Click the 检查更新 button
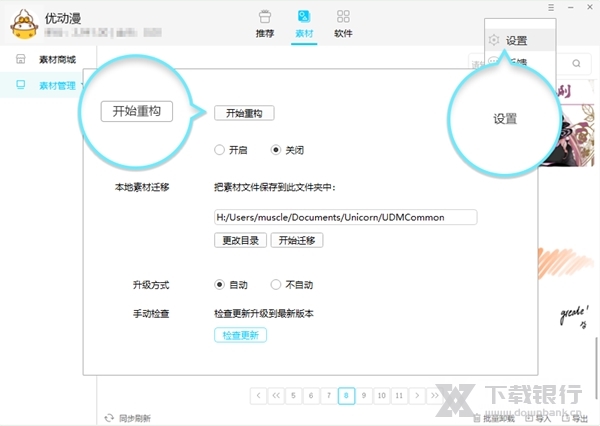 [x=240, y=335]
